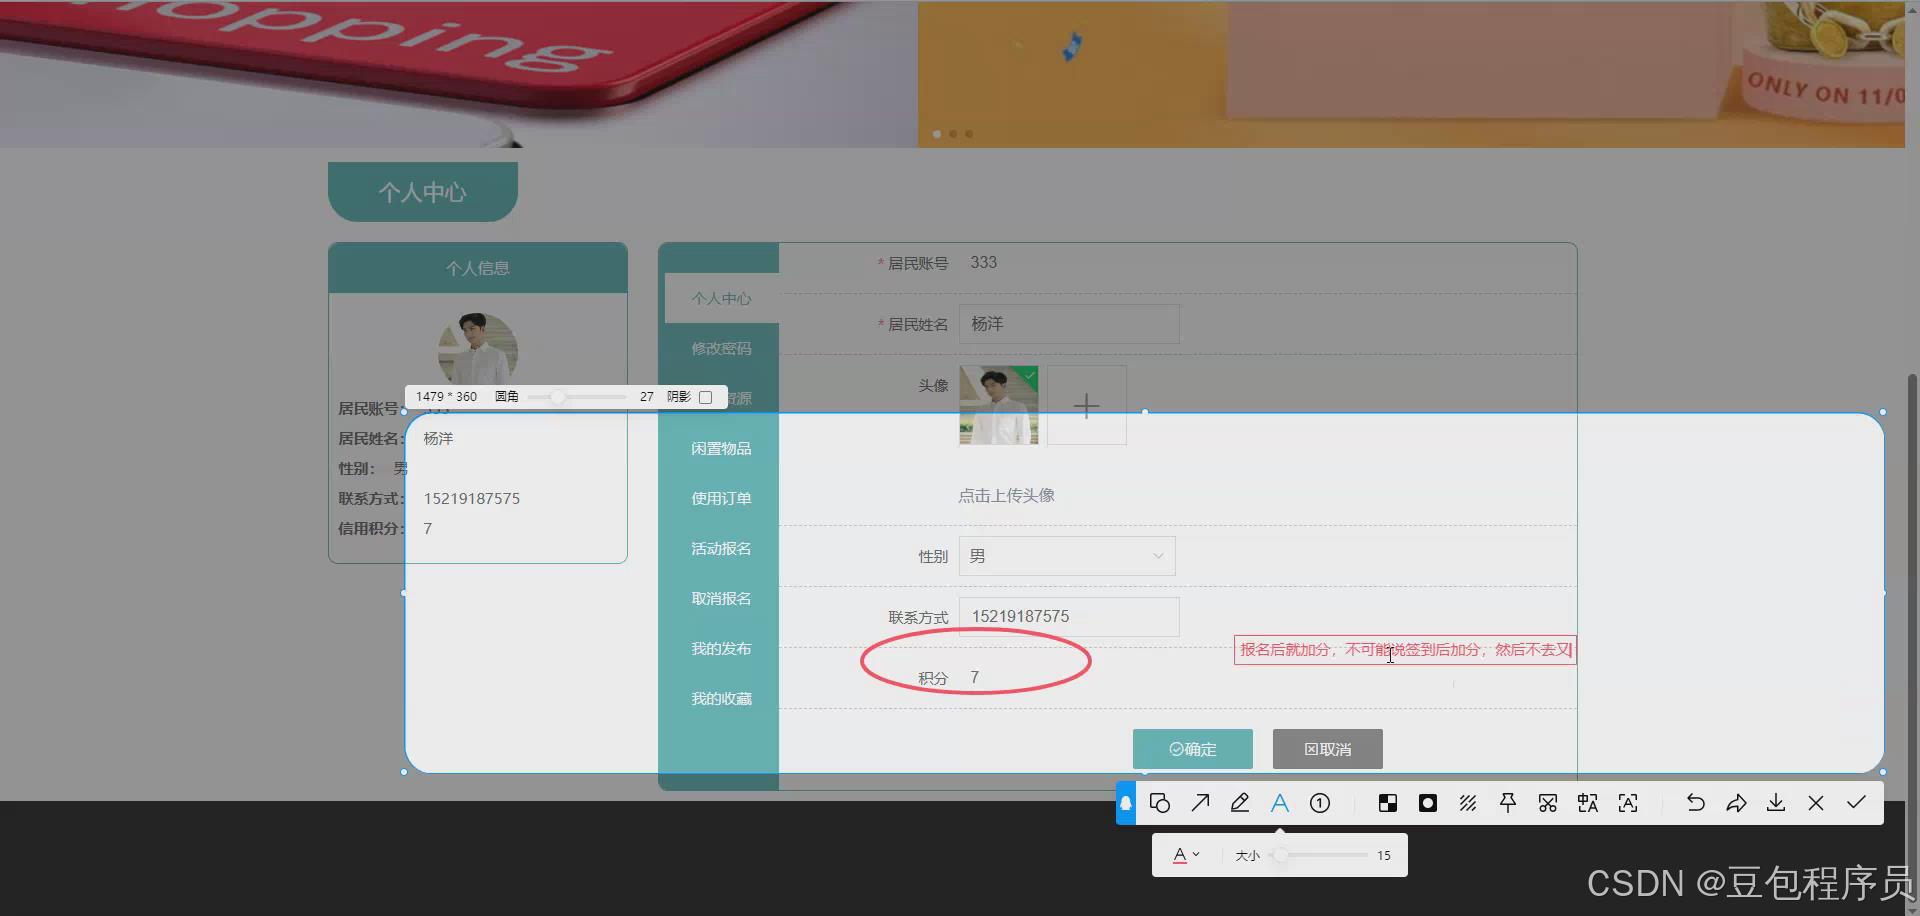Screen dimensions: 1920x916
Task: Select the mosaic pixelate tool
Action: click(x=1388, y=803)
